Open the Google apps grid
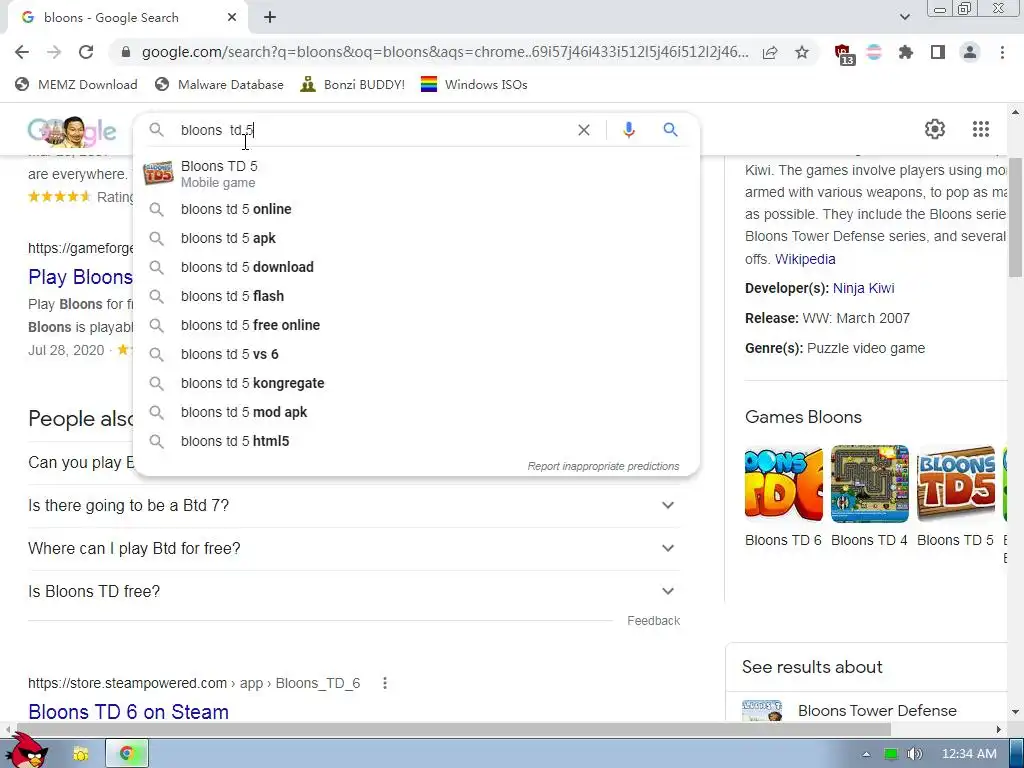The width and height of the screenshot is (1024, 768). click(x=980, y=129)
